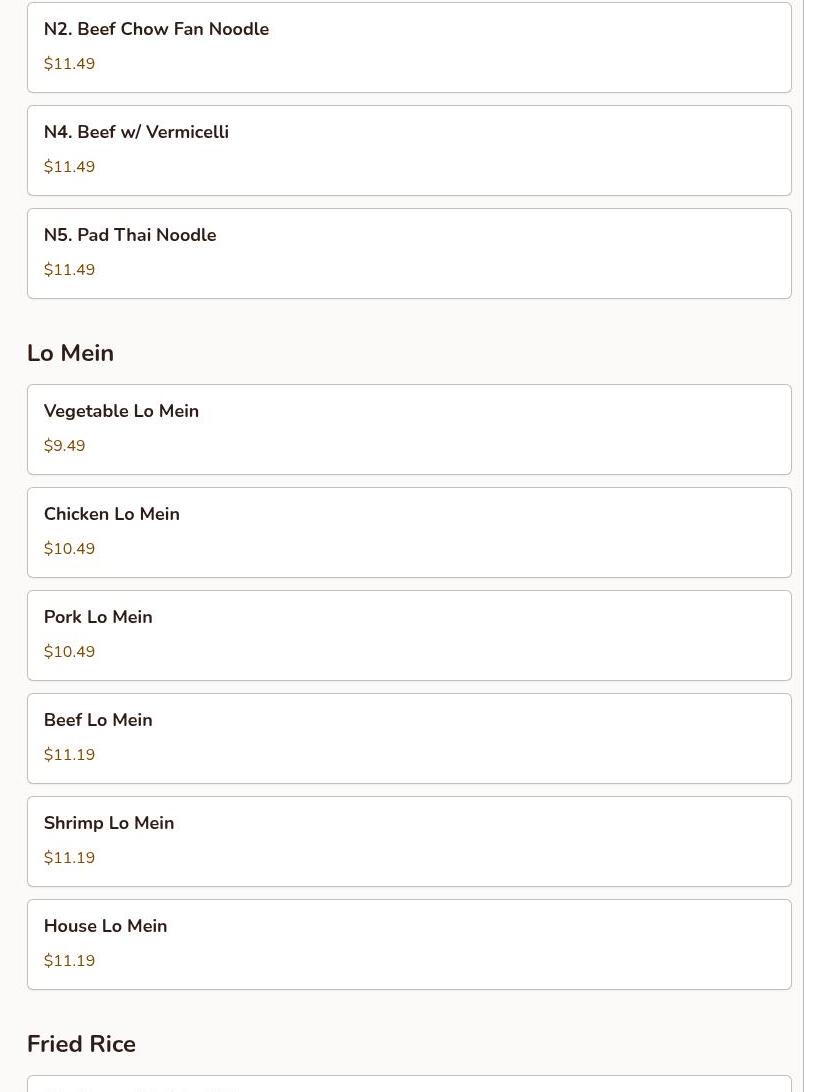824x1092 pixels.
Task: Click the $11.49 price under N4. Beef w/ Vermicelli
Action: 69,166
